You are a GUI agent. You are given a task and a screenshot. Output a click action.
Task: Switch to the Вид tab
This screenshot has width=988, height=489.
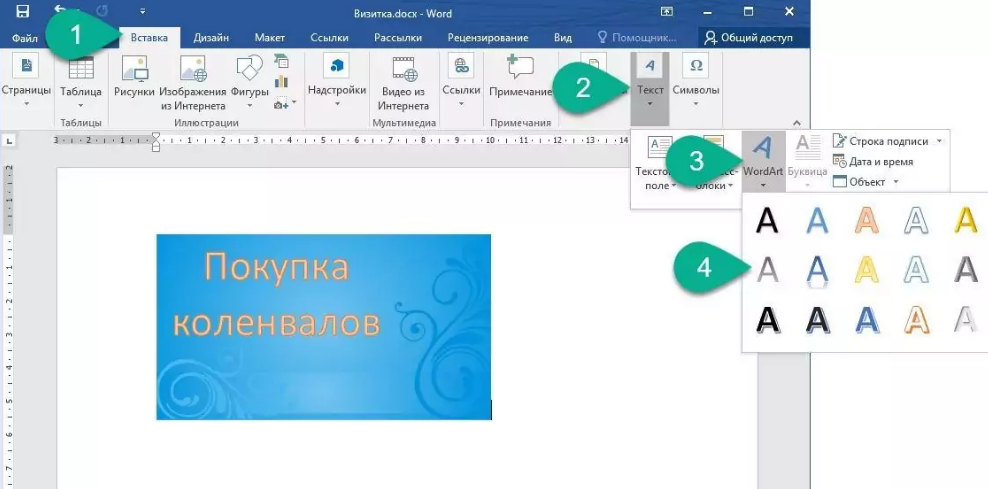[x=563, y=38]
